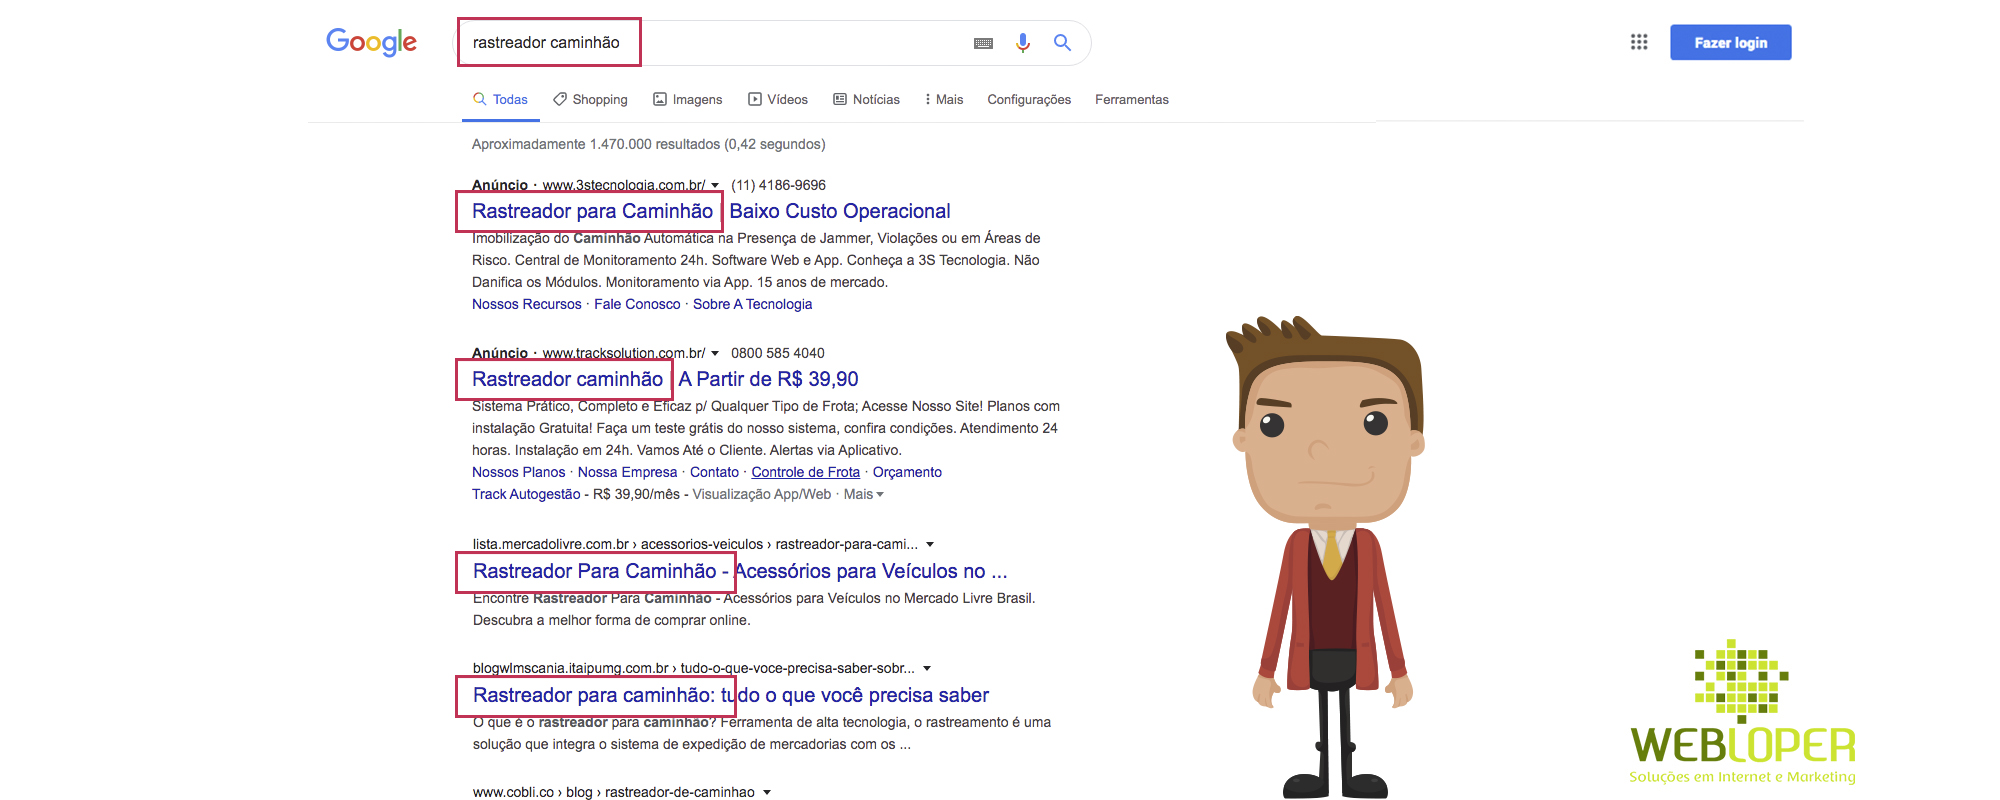Open Nossa Empresa sitelink
The height and width of the screenshot is (800, 2000).
627,472
